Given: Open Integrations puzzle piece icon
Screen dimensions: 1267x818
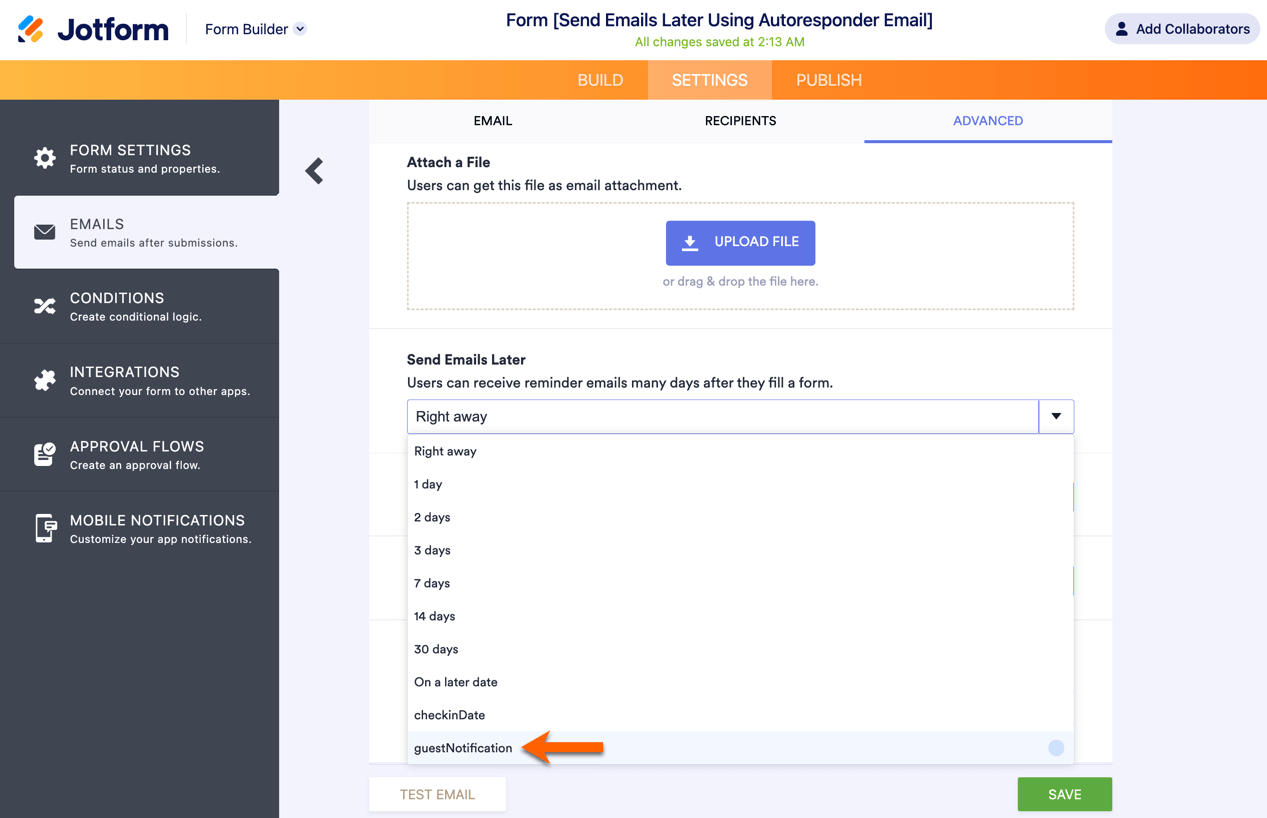Looking at the screenshot, I should tap(45, 380).
